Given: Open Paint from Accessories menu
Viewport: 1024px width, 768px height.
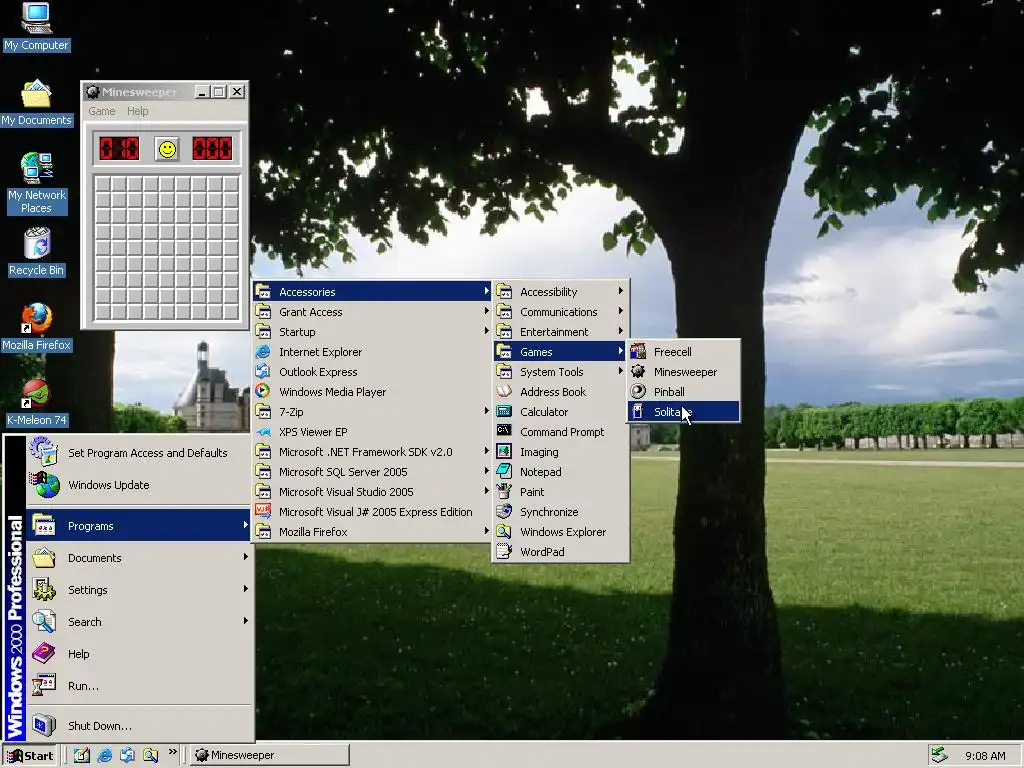Looking at the screenshot, I should pos(561,492).
